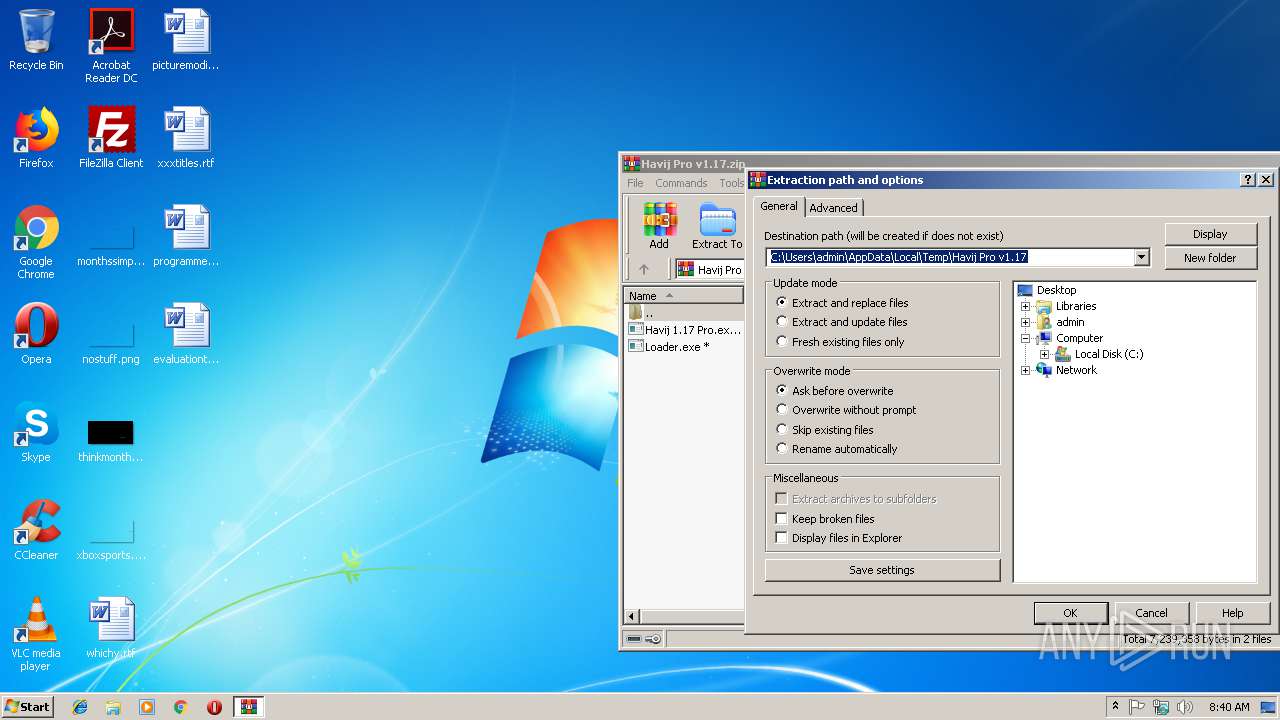Click the volume icon in system tray
Image resolution: width=1280 pixels, height=720 pixels.
[x=1184, y=707]
